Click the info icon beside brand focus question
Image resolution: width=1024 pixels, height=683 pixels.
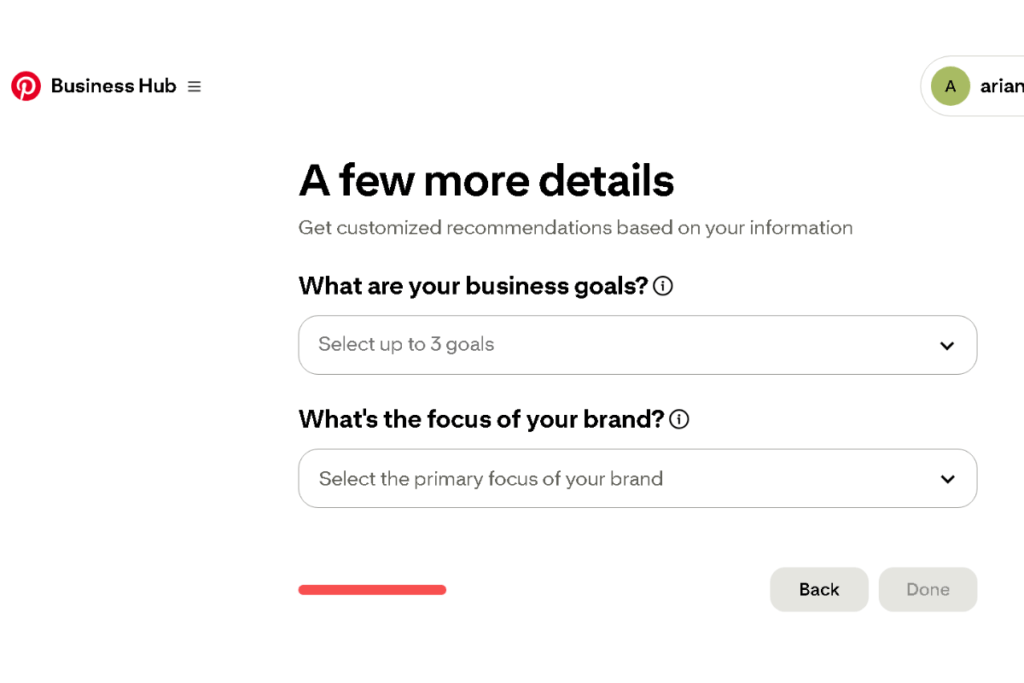click(678, 419)
